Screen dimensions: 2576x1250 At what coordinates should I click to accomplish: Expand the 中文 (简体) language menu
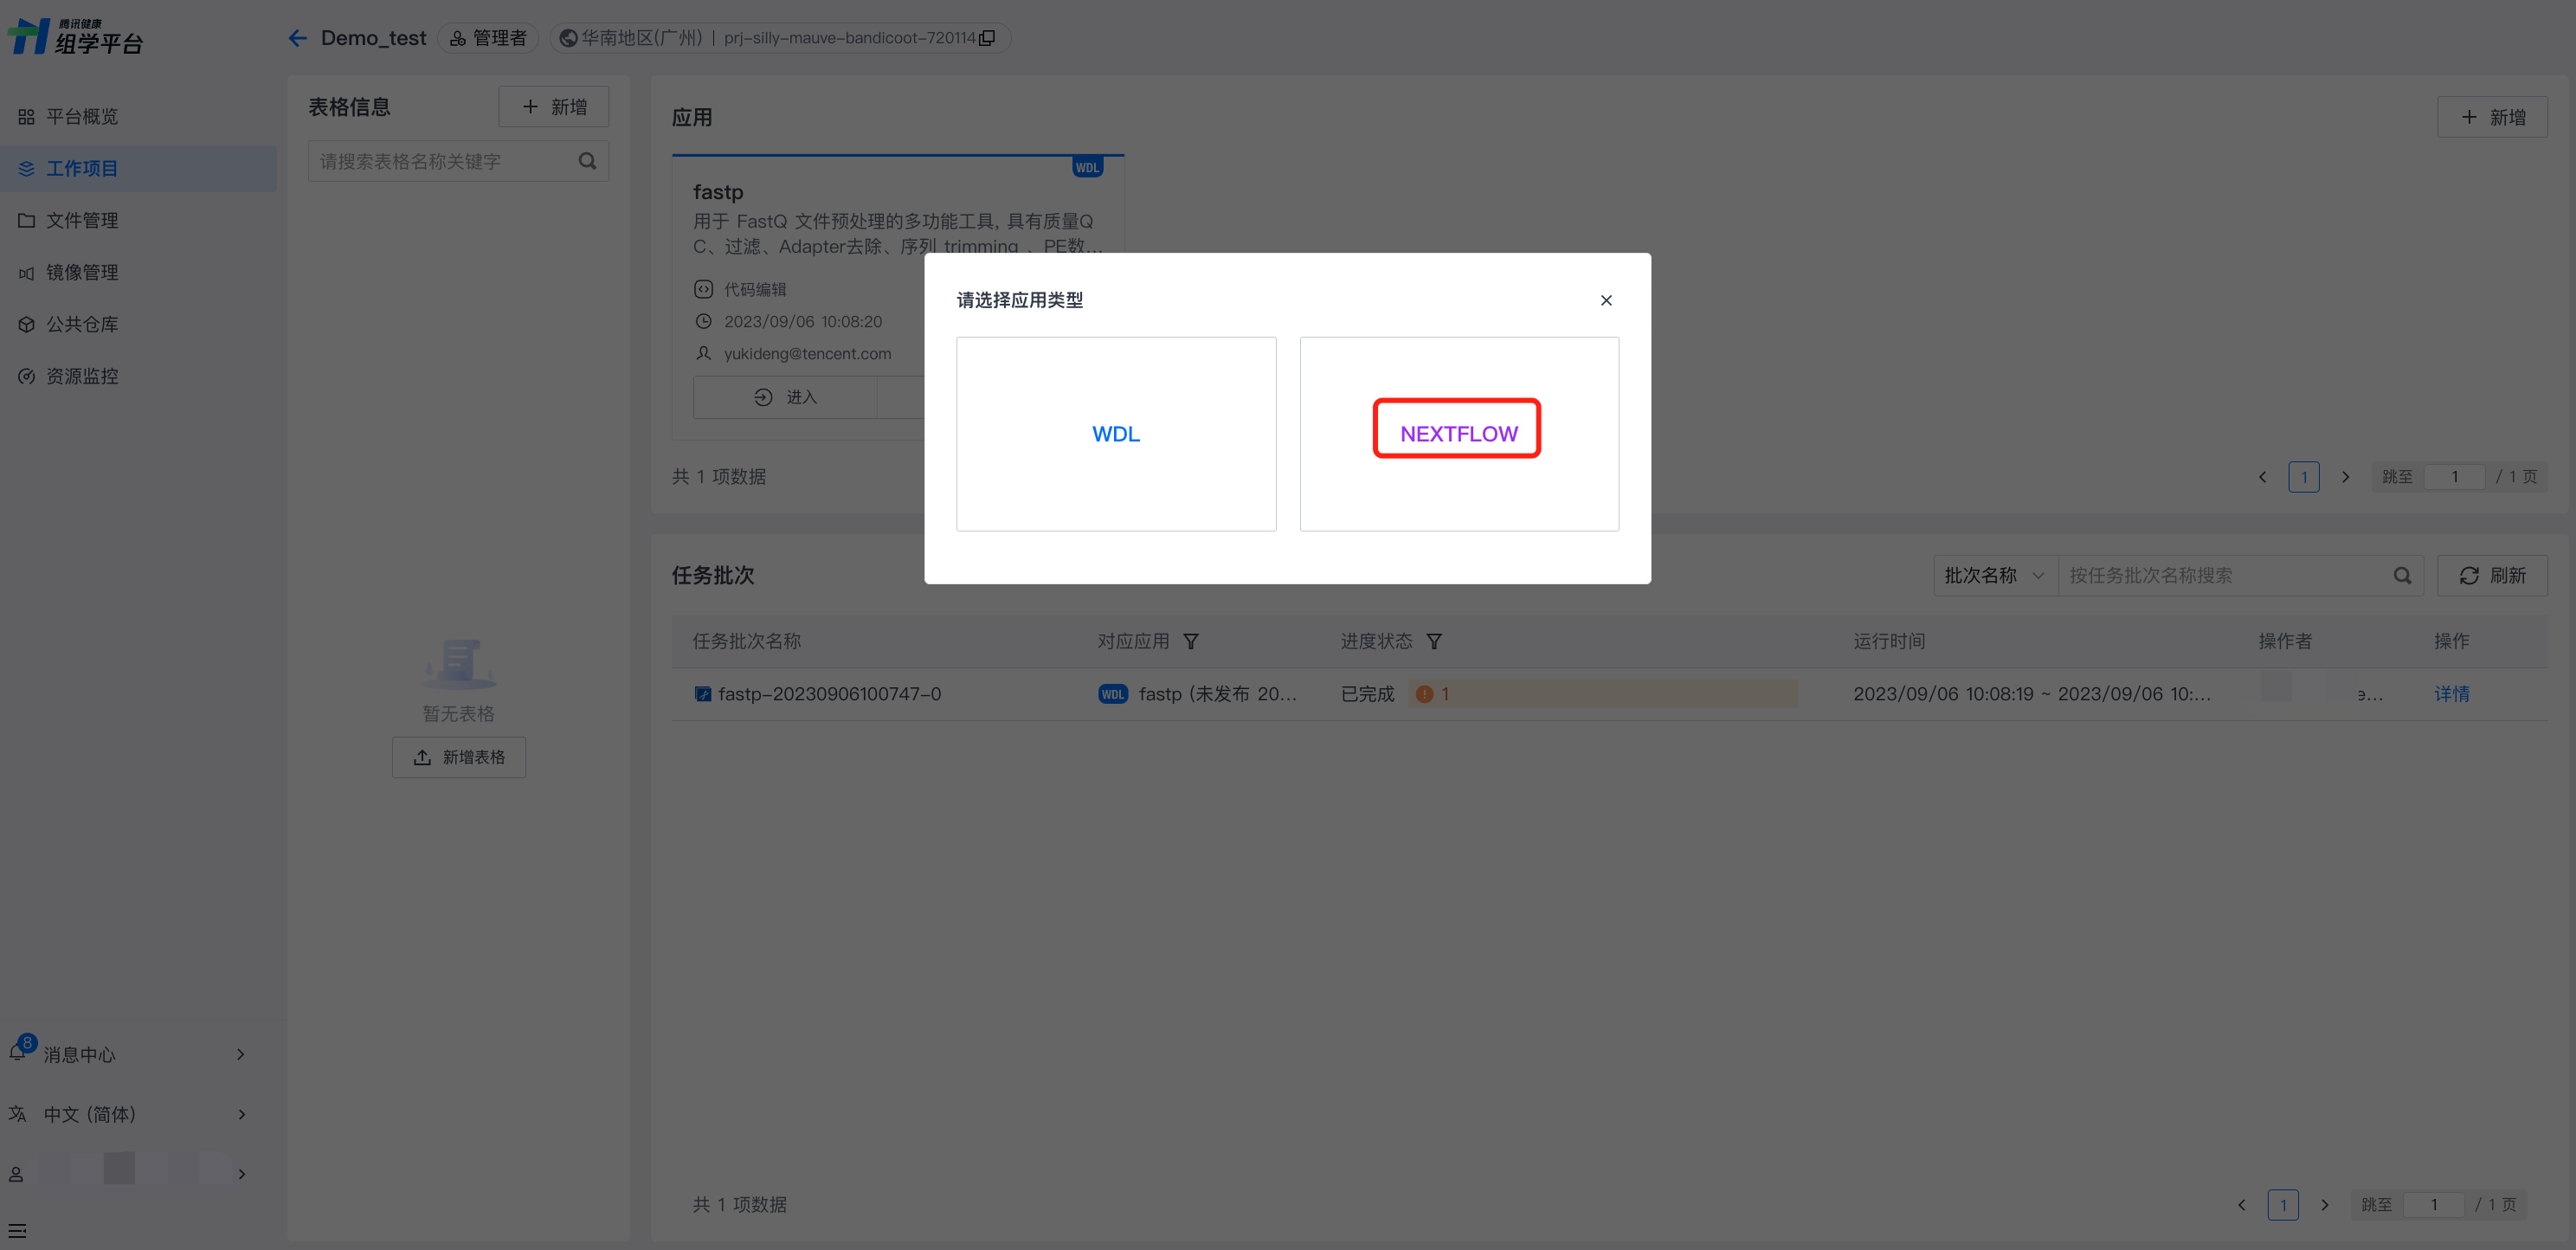[x=241, y=1114]
